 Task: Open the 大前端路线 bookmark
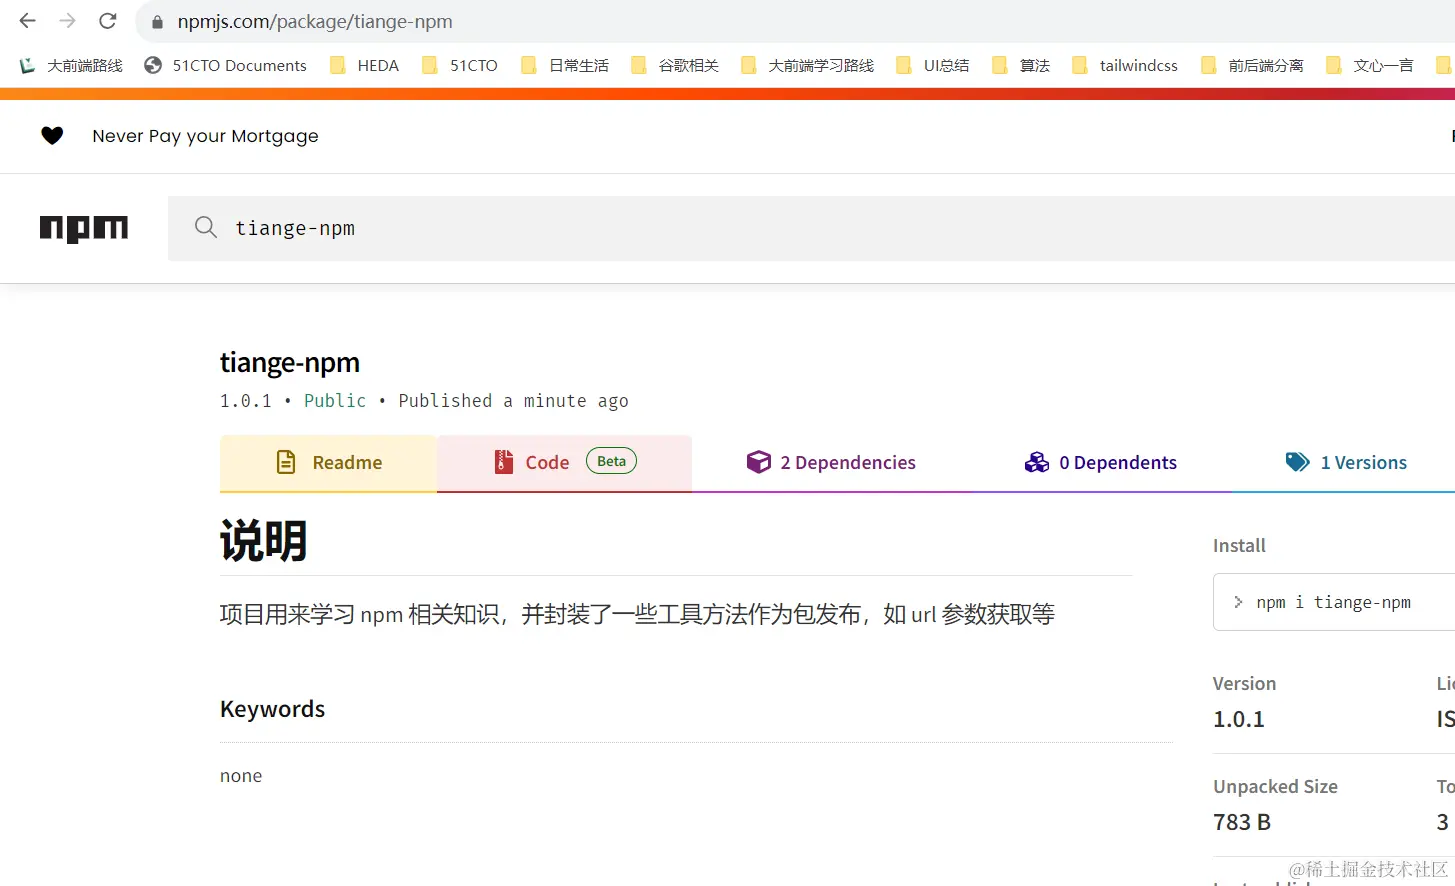71,66
